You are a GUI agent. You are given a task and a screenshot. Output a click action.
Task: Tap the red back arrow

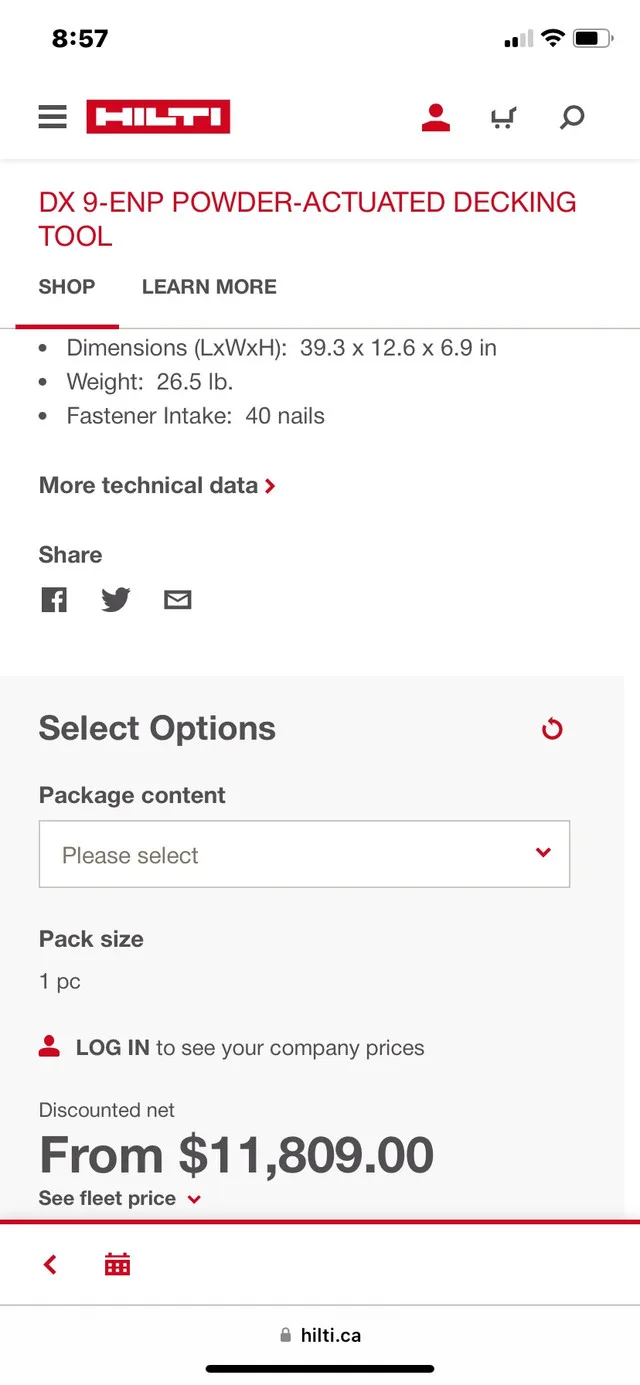pyautogui.click(x=50, y=1265)
